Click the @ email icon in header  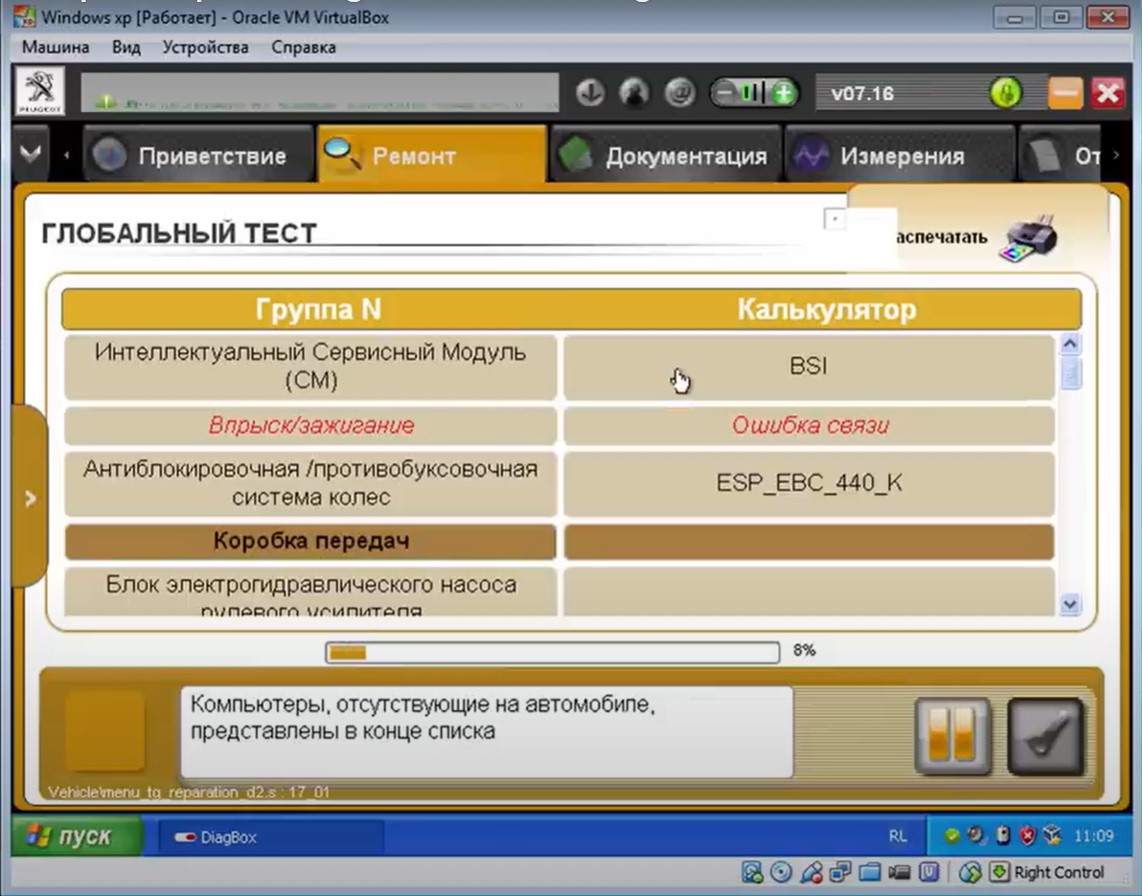679,93
